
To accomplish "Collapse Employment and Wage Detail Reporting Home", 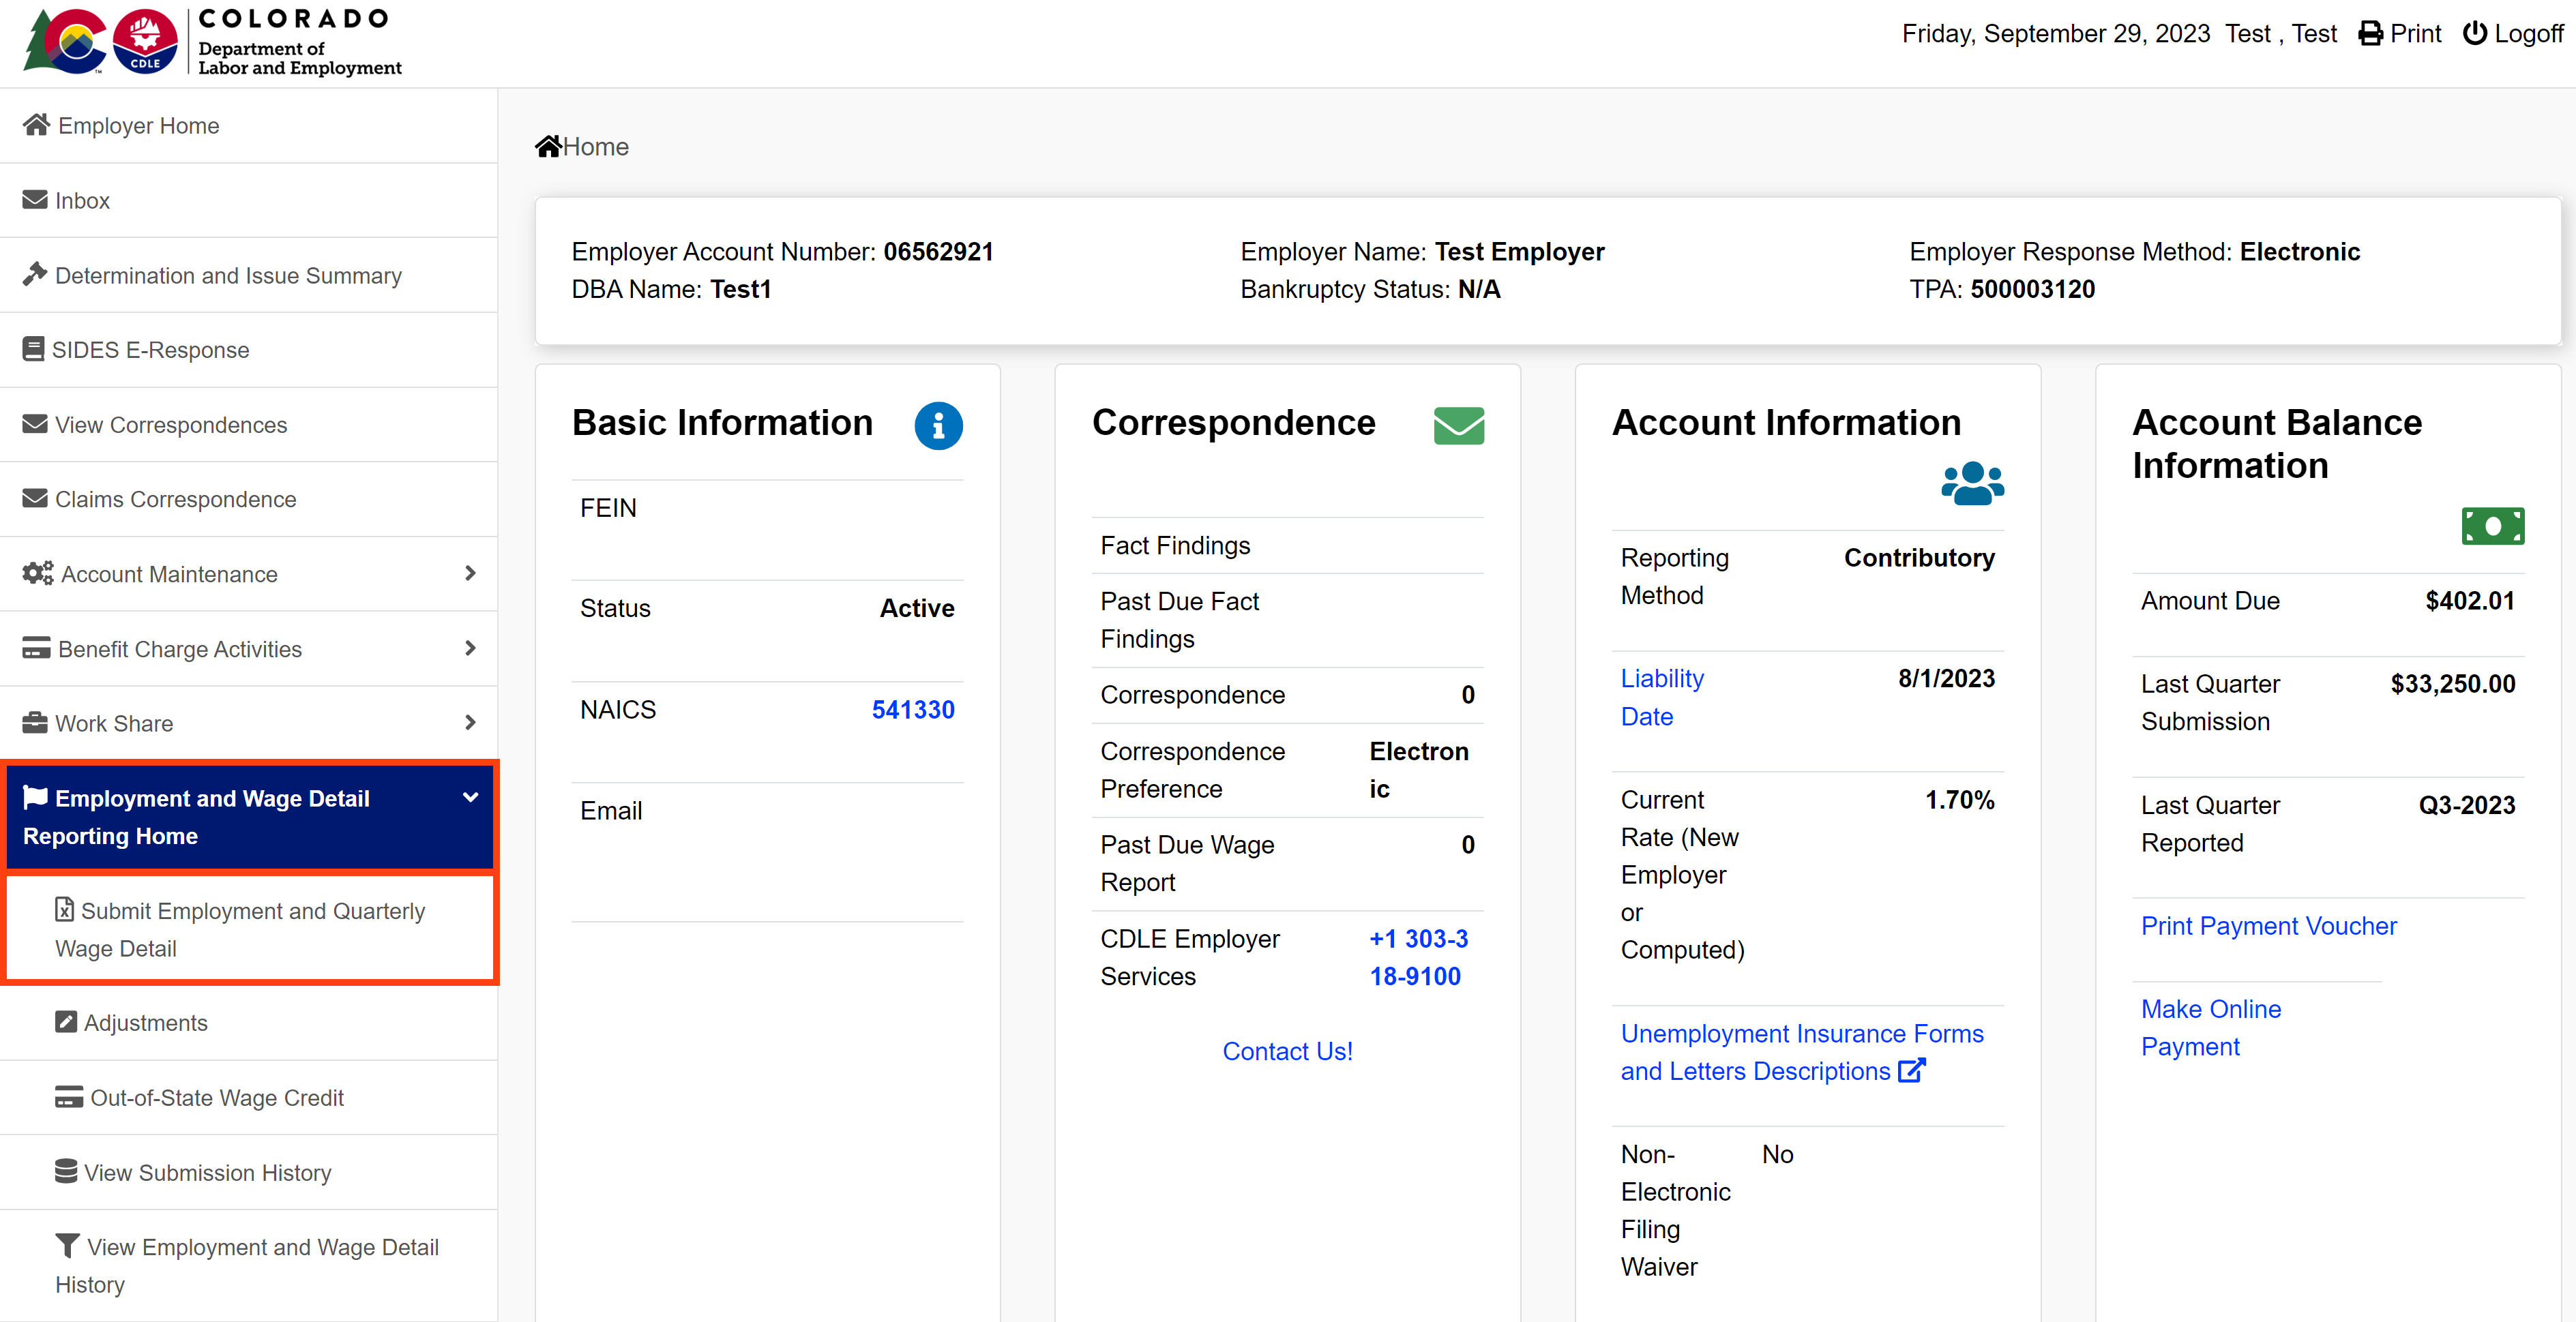I will [x=470, y=797].
